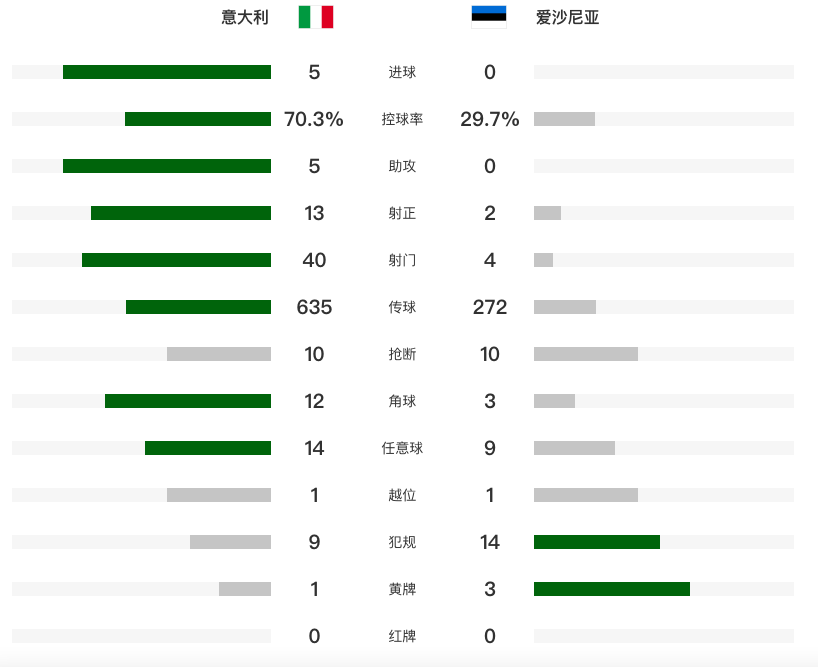The width and height of the screenshot is (818, 667).
Task: Click the 抢断 stat label
Action: coord(402,354)
